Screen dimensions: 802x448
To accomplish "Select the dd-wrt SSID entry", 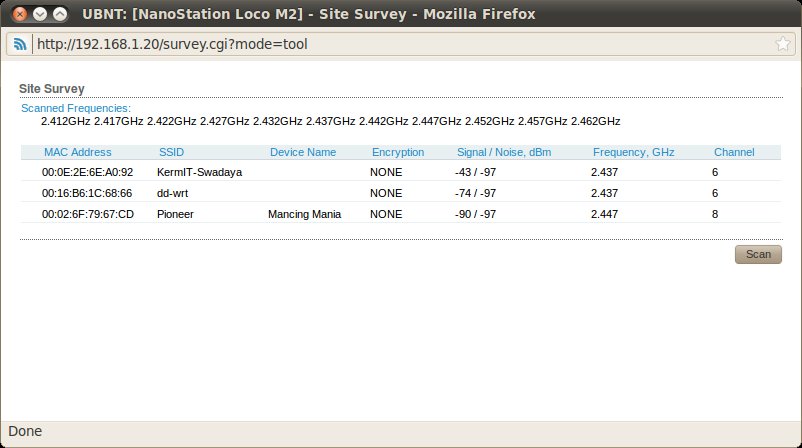I will click(173, 193).
